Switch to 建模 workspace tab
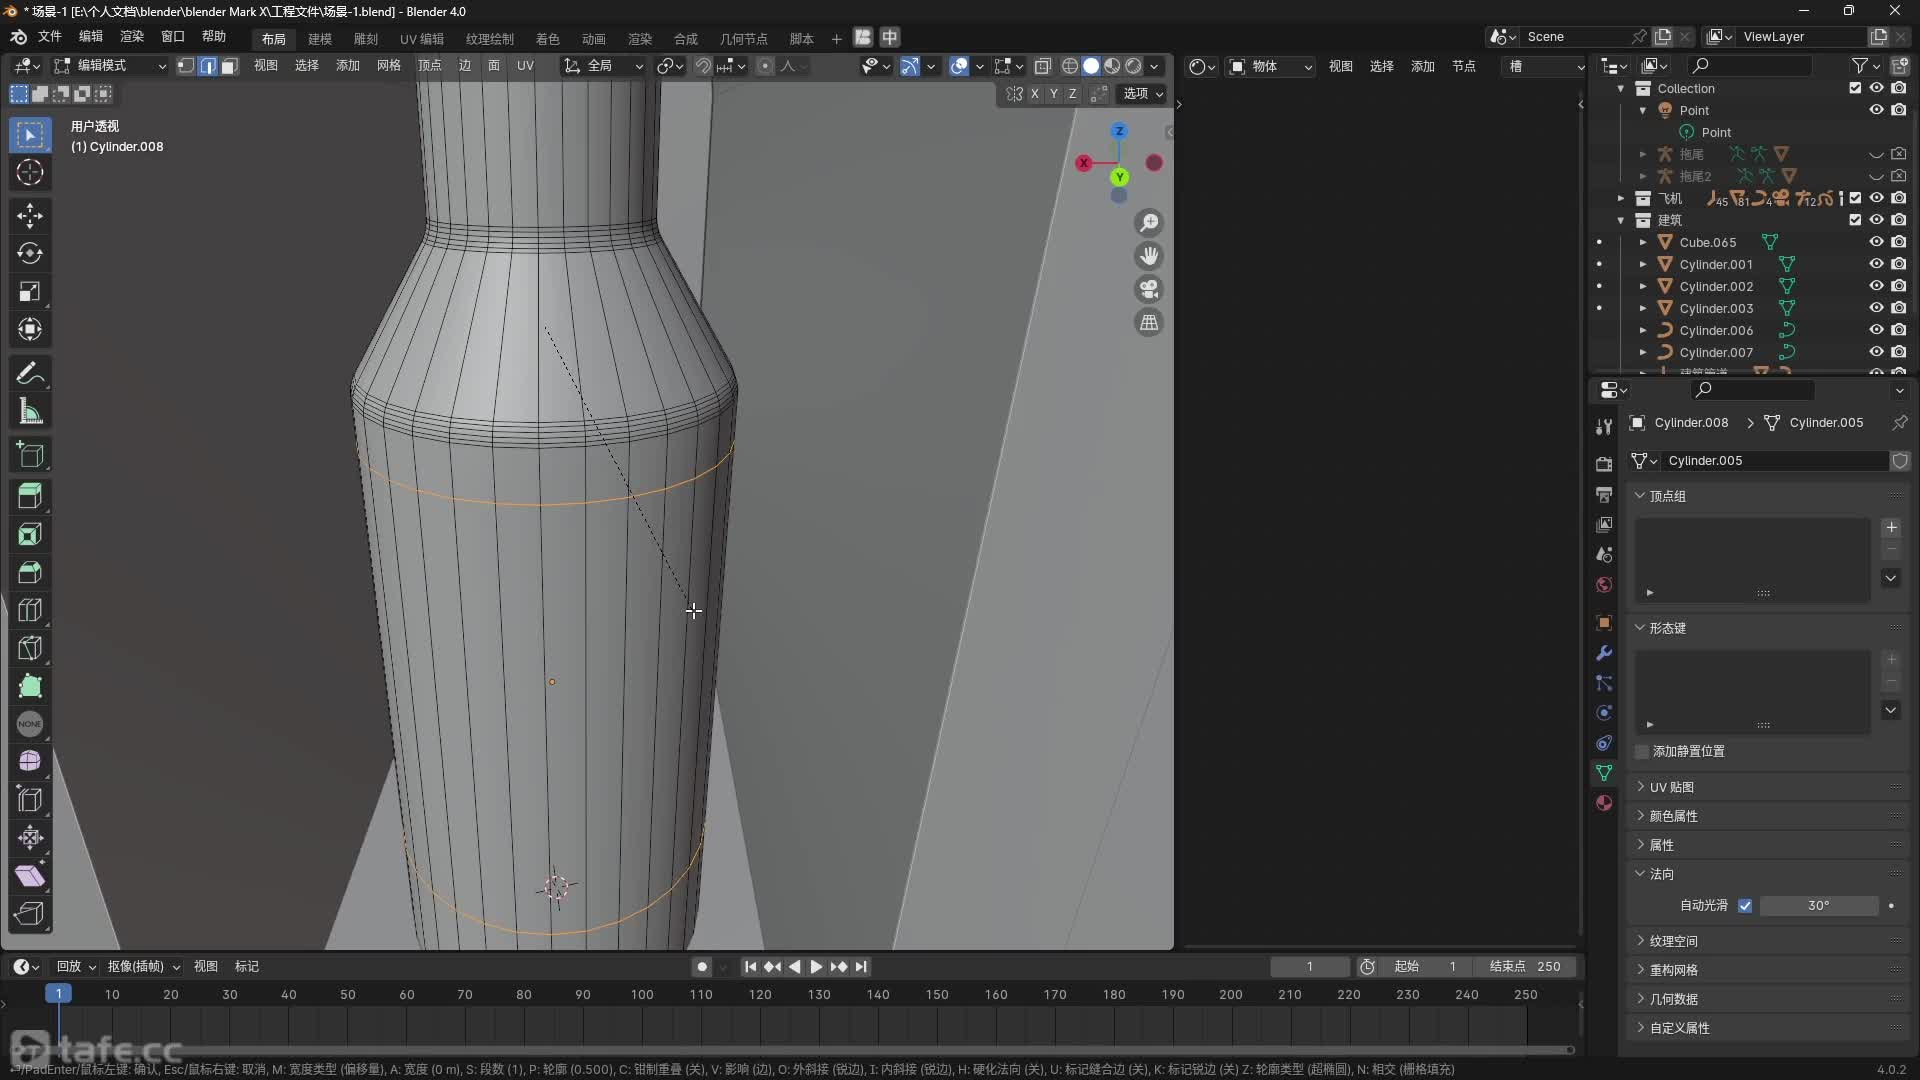This screenshot has width=1920, height=1080. (x=320, y=39)
